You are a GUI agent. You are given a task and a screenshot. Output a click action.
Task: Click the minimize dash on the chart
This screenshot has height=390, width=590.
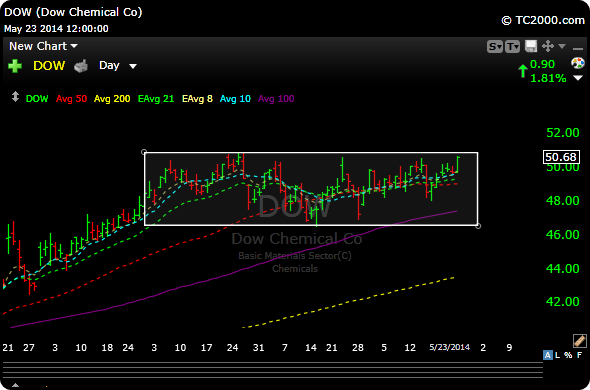point(578,49)
